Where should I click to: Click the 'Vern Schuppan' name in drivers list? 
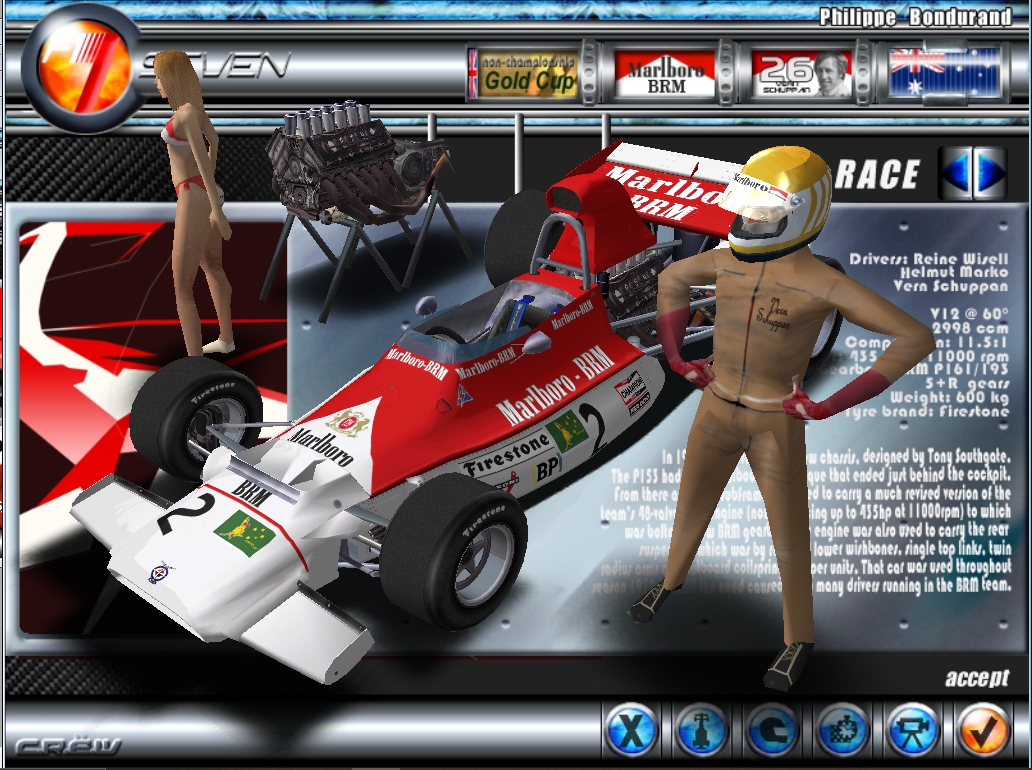(950, 286)
